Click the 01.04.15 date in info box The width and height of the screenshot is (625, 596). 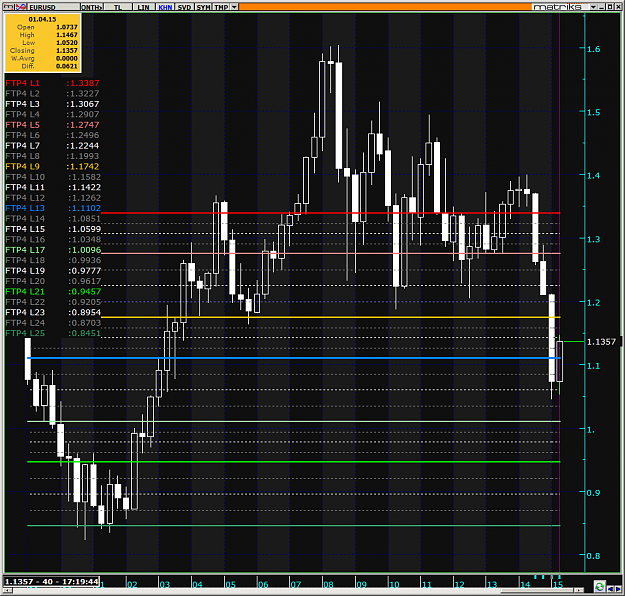(42, 19)
